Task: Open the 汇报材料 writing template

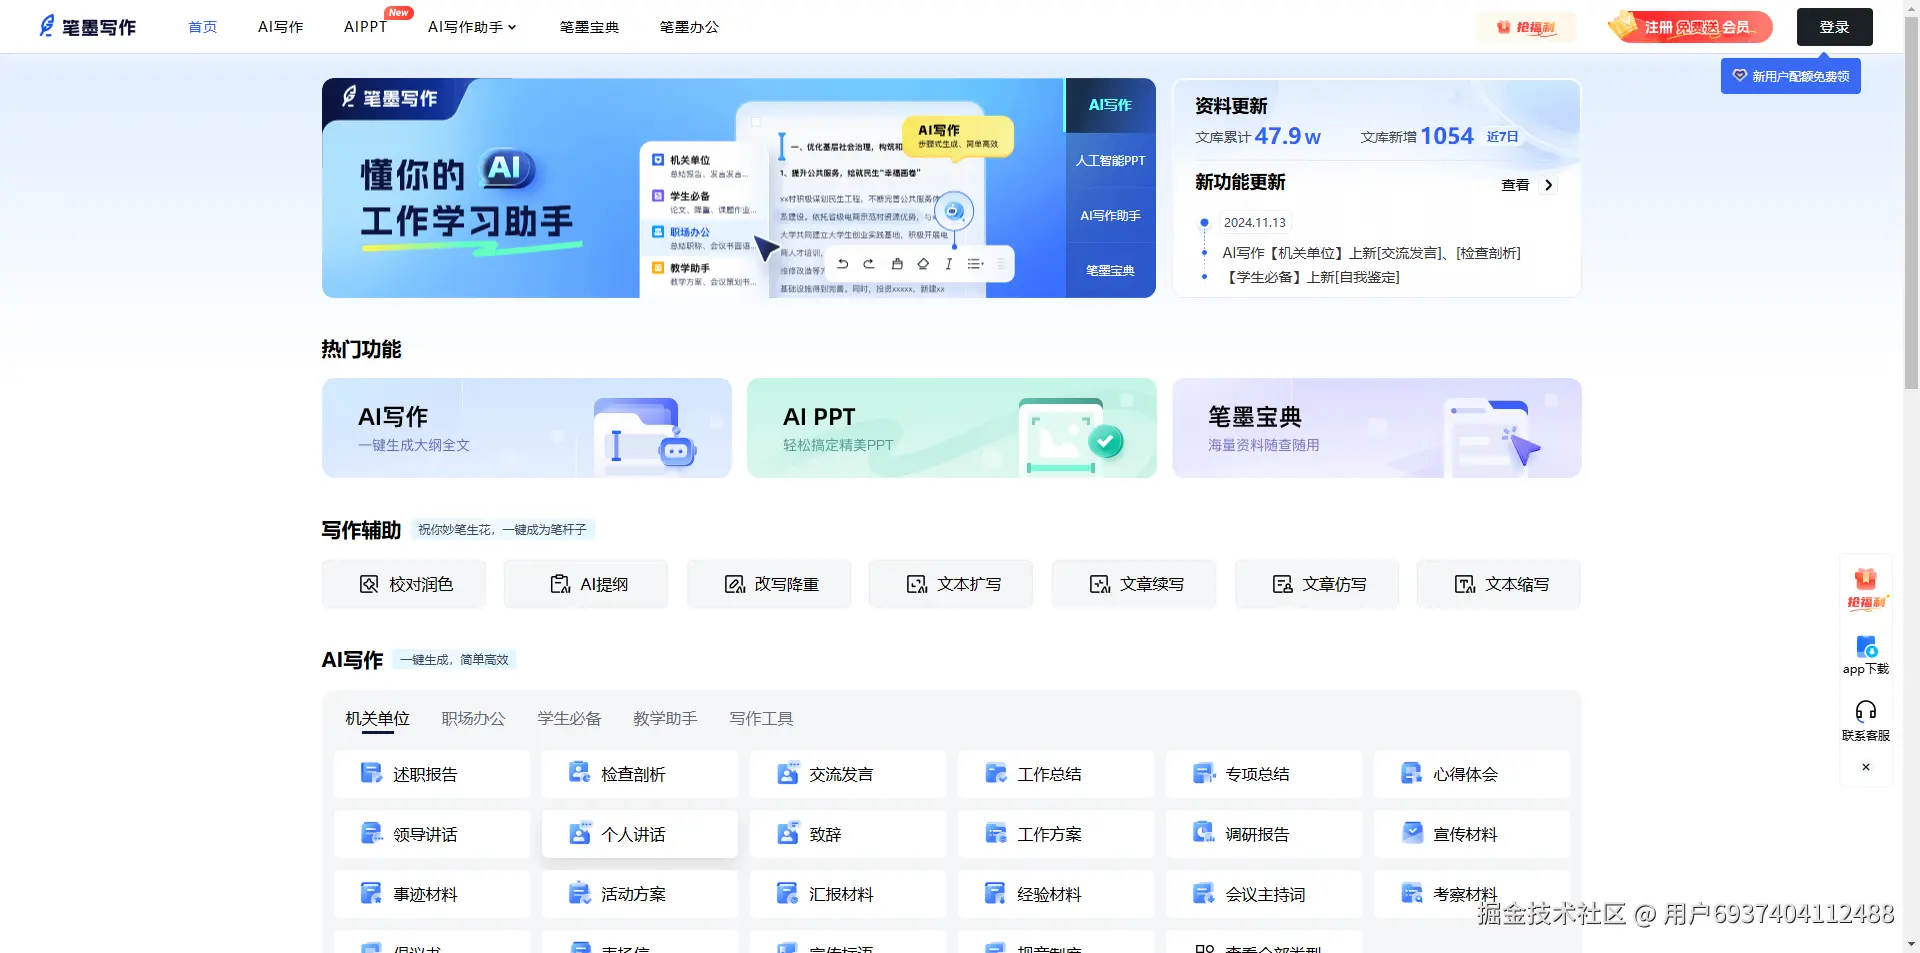Action: coord(847,894)
